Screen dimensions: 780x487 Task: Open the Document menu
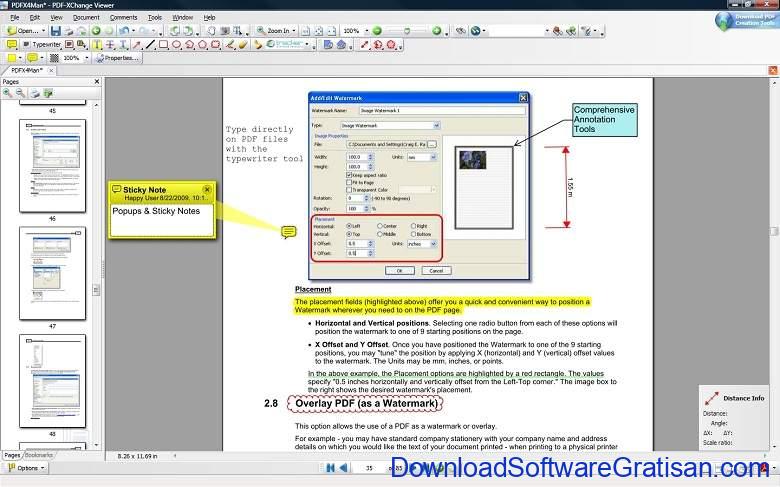pyautogui.click(x=86, y=17)
